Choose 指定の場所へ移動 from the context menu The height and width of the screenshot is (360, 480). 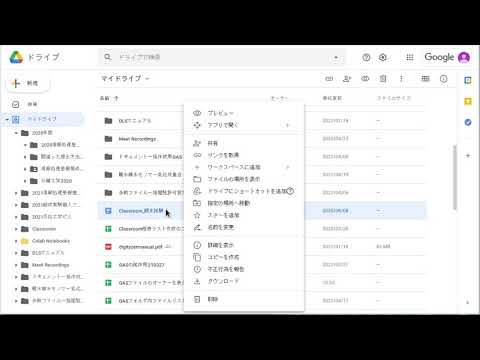point(244,203)
